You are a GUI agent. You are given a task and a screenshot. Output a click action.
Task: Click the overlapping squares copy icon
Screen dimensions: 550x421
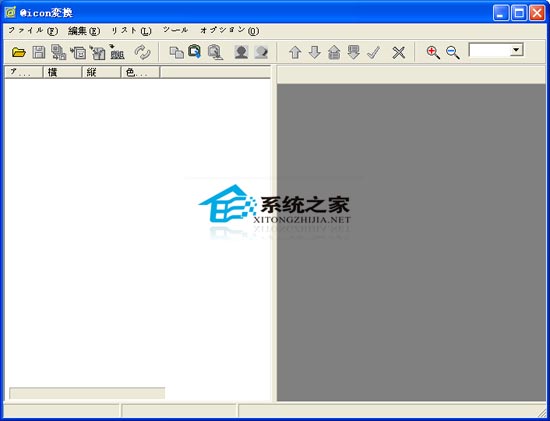tap(176, 53)
